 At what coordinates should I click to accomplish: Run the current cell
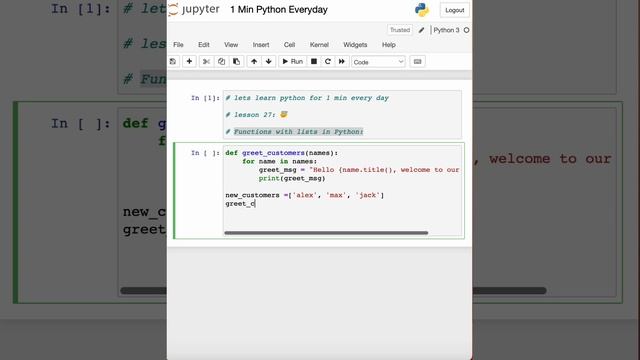tap(292, 62)
